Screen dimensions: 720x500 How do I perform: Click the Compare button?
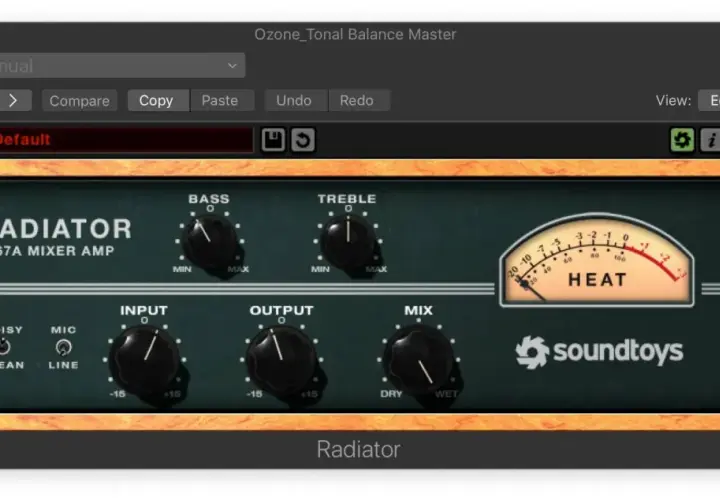79,101
